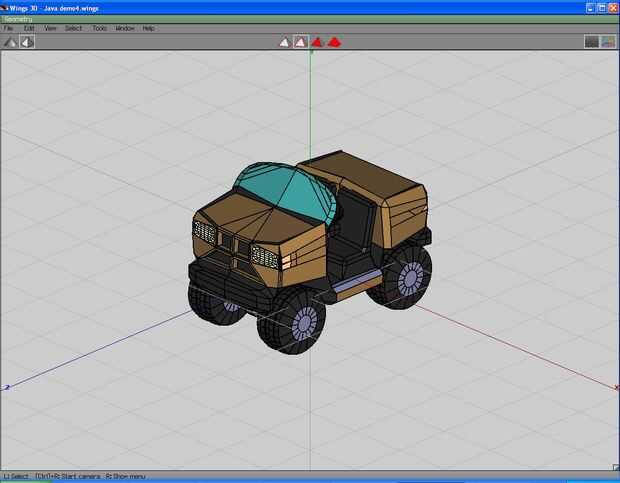Enable body selection mode red pyramid

click(334, 42)
